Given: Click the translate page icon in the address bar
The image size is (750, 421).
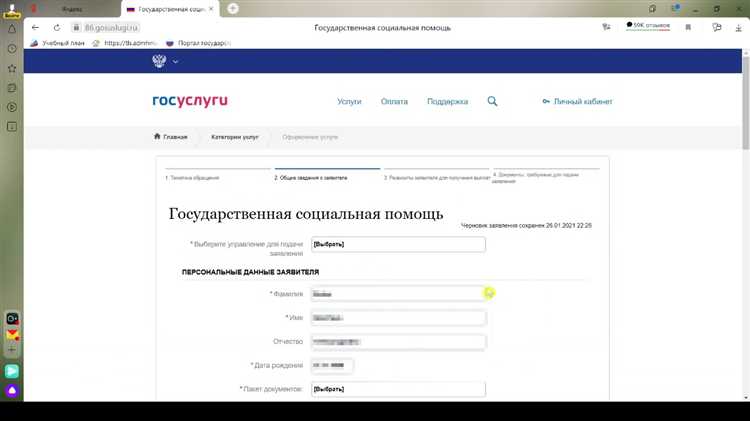Looking at the screenshot, I should (606, 27).
